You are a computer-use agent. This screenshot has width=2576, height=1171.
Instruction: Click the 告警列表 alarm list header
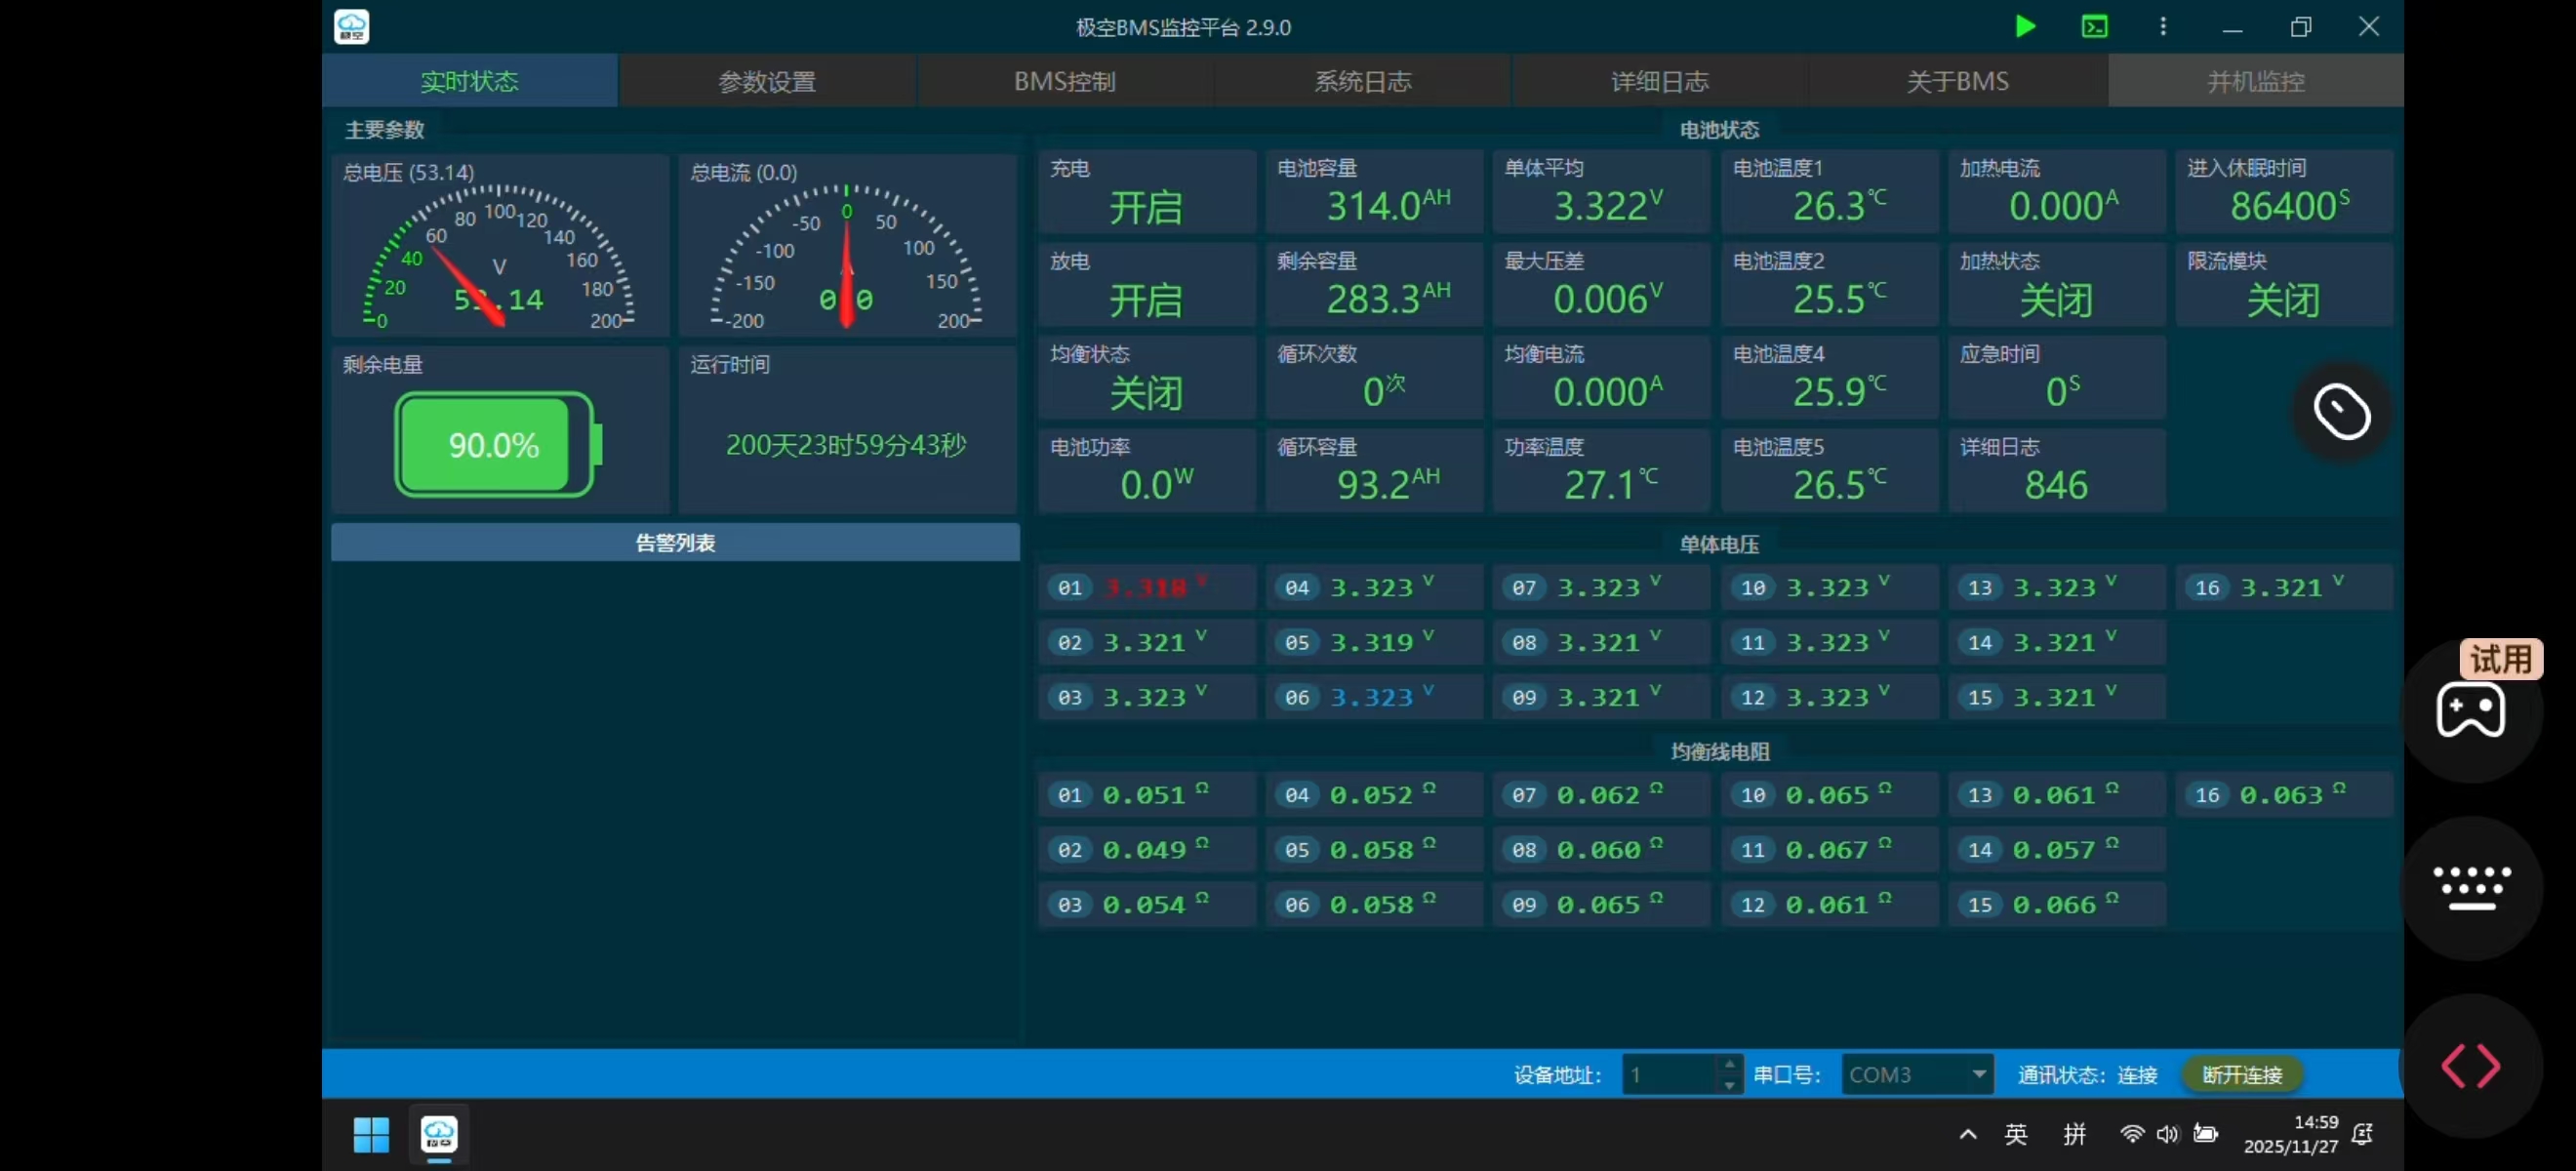pyautogui.click(x=675, y=542)
